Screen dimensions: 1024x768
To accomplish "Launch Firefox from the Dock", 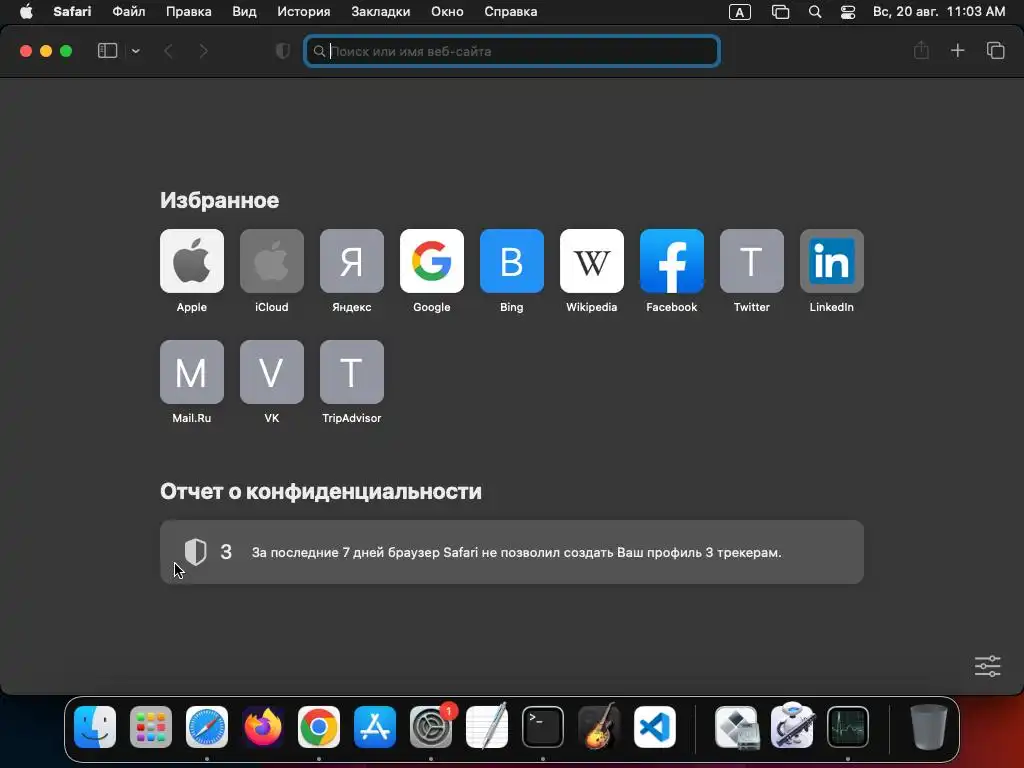I will [263, 726].
